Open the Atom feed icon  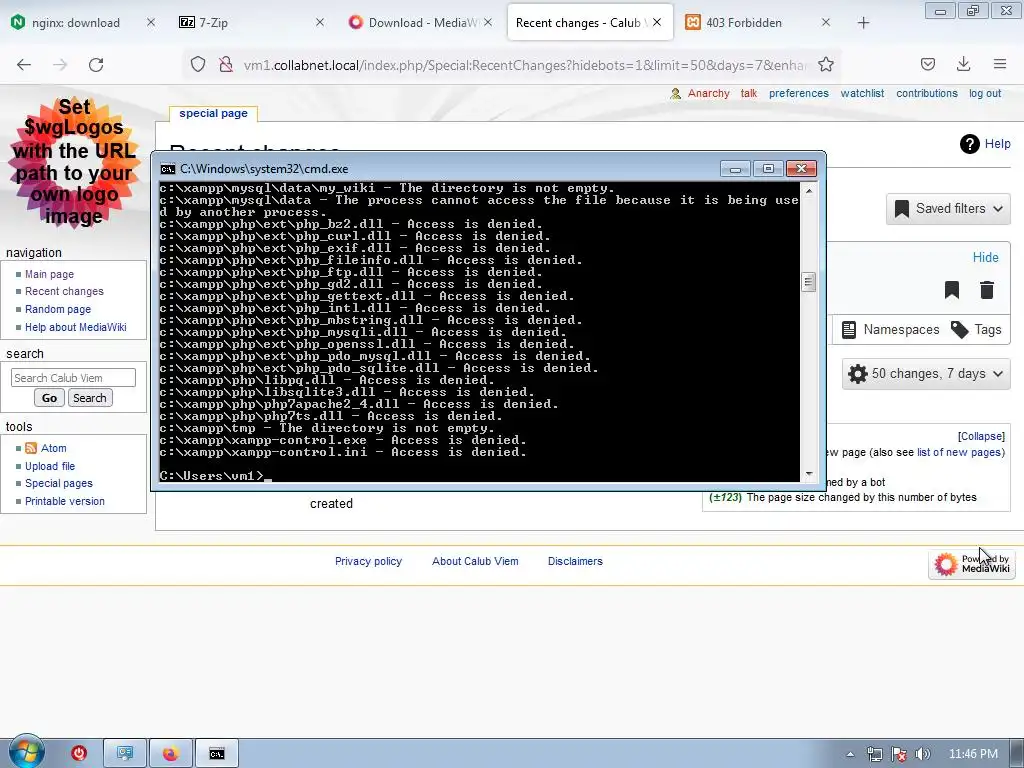coord(31,448)
